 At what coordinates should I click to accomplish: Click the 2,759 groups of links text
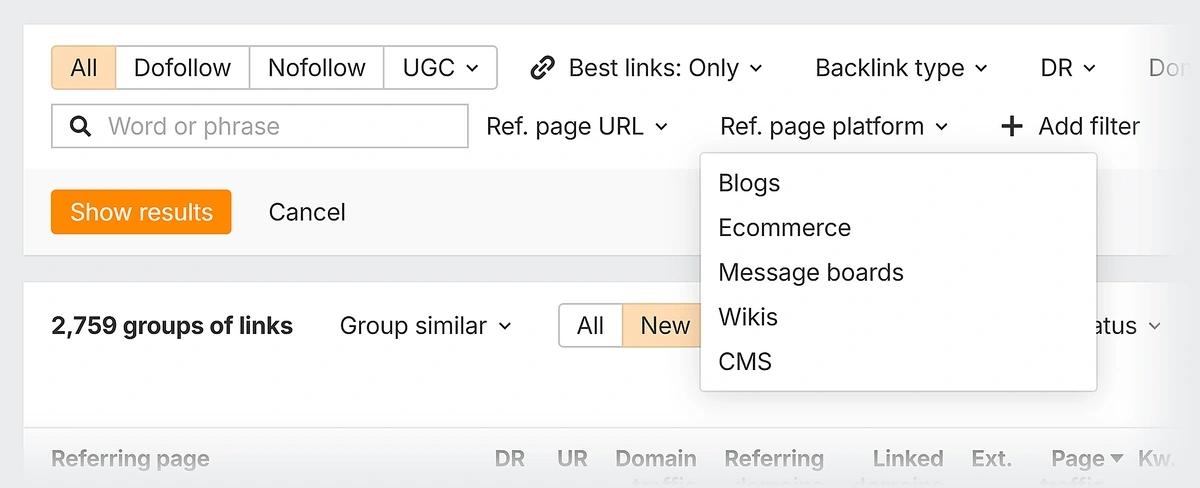click(x=172, y=326)
